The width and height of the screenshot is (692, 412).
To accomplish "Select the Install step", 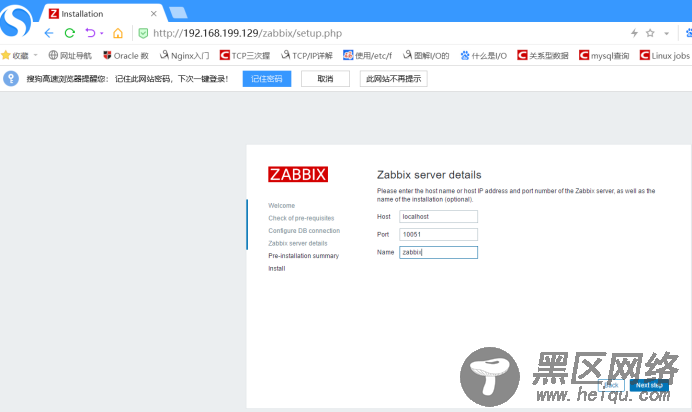I will tap(277, 268).
